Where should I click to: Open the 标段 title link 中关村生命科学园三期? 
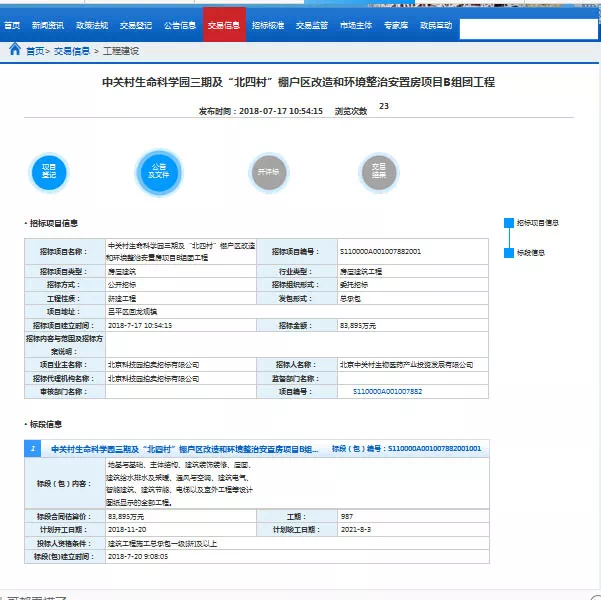click(x=184, y=449)
